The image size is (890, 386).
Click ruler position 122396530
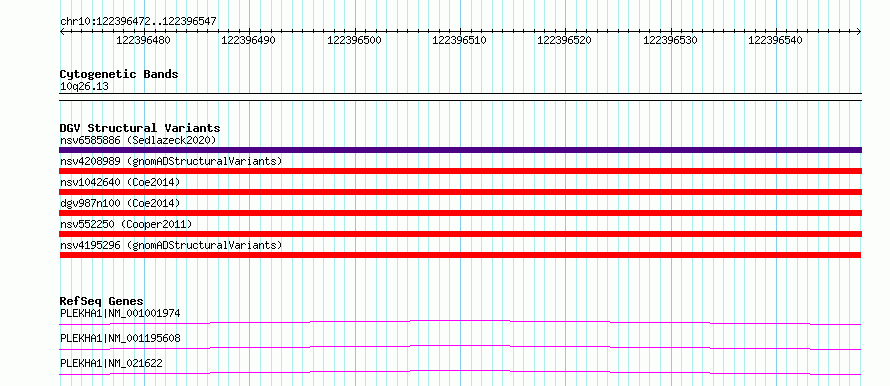(670, 40)
